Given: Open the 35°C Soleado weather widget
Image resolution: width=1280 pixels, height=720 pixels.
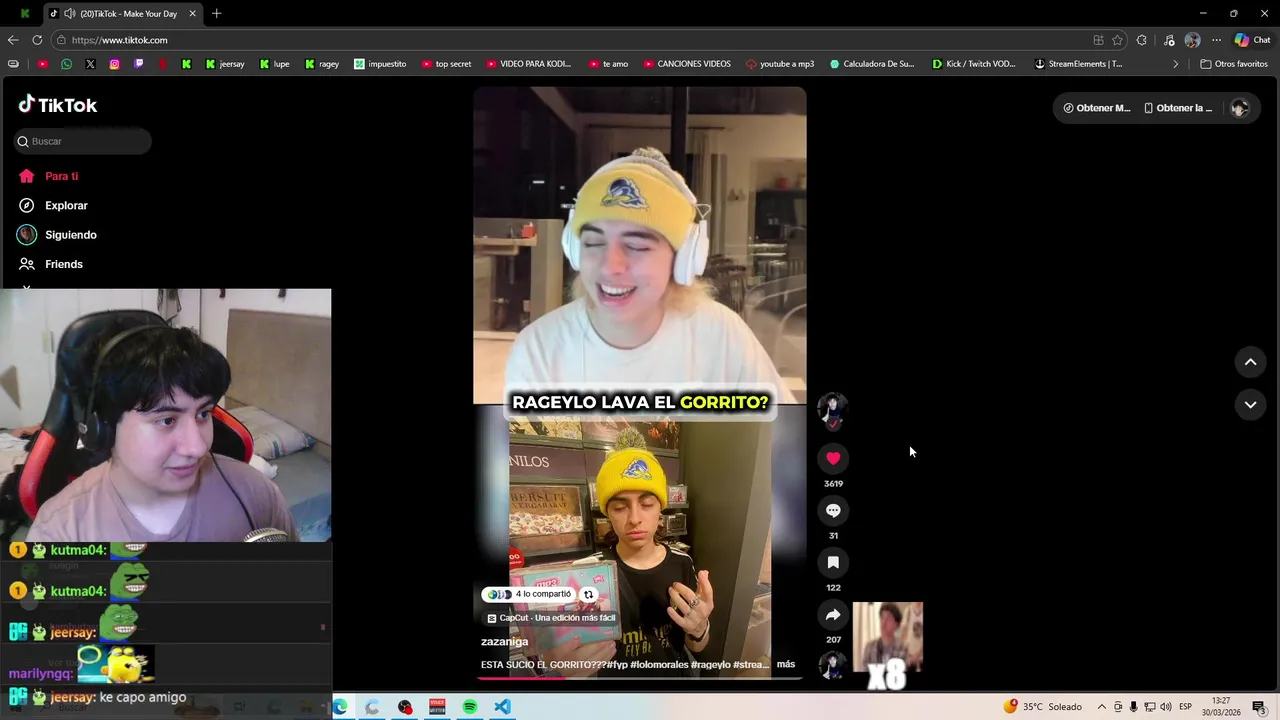Looking at the screenshot, I should click(1042, 707).
